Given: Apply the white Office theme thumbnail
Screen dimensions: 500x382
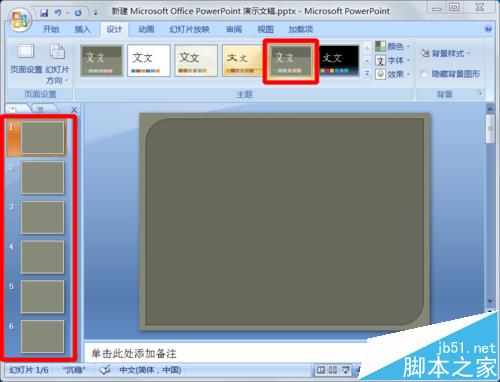Looking at the screenshot, I should coord(149,60).
